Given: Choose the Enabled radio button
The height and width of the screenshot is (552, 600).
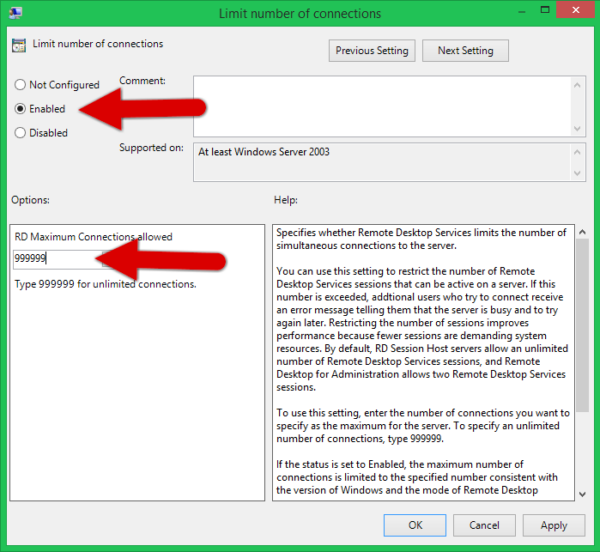Looking at the screenshot, I should (21, 108).
